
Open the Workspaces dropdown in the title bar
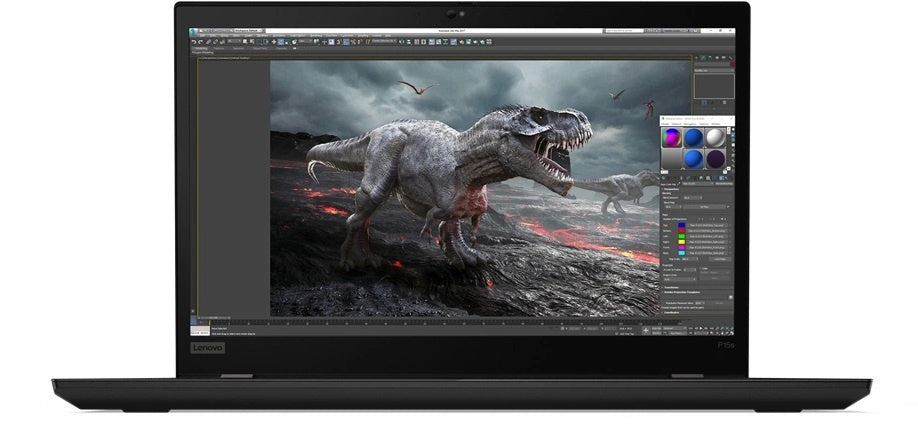point(248,30)
